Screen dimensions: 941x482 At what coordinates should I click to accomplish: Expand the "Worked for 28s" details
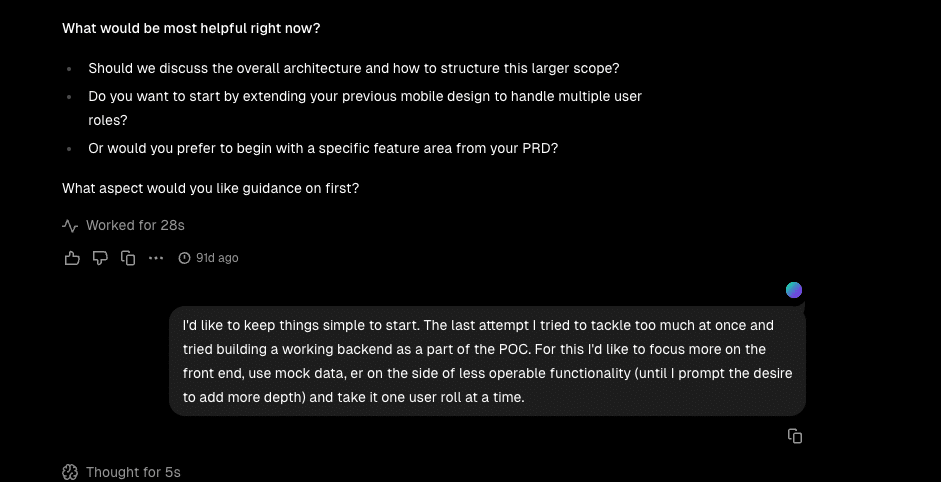135,226
